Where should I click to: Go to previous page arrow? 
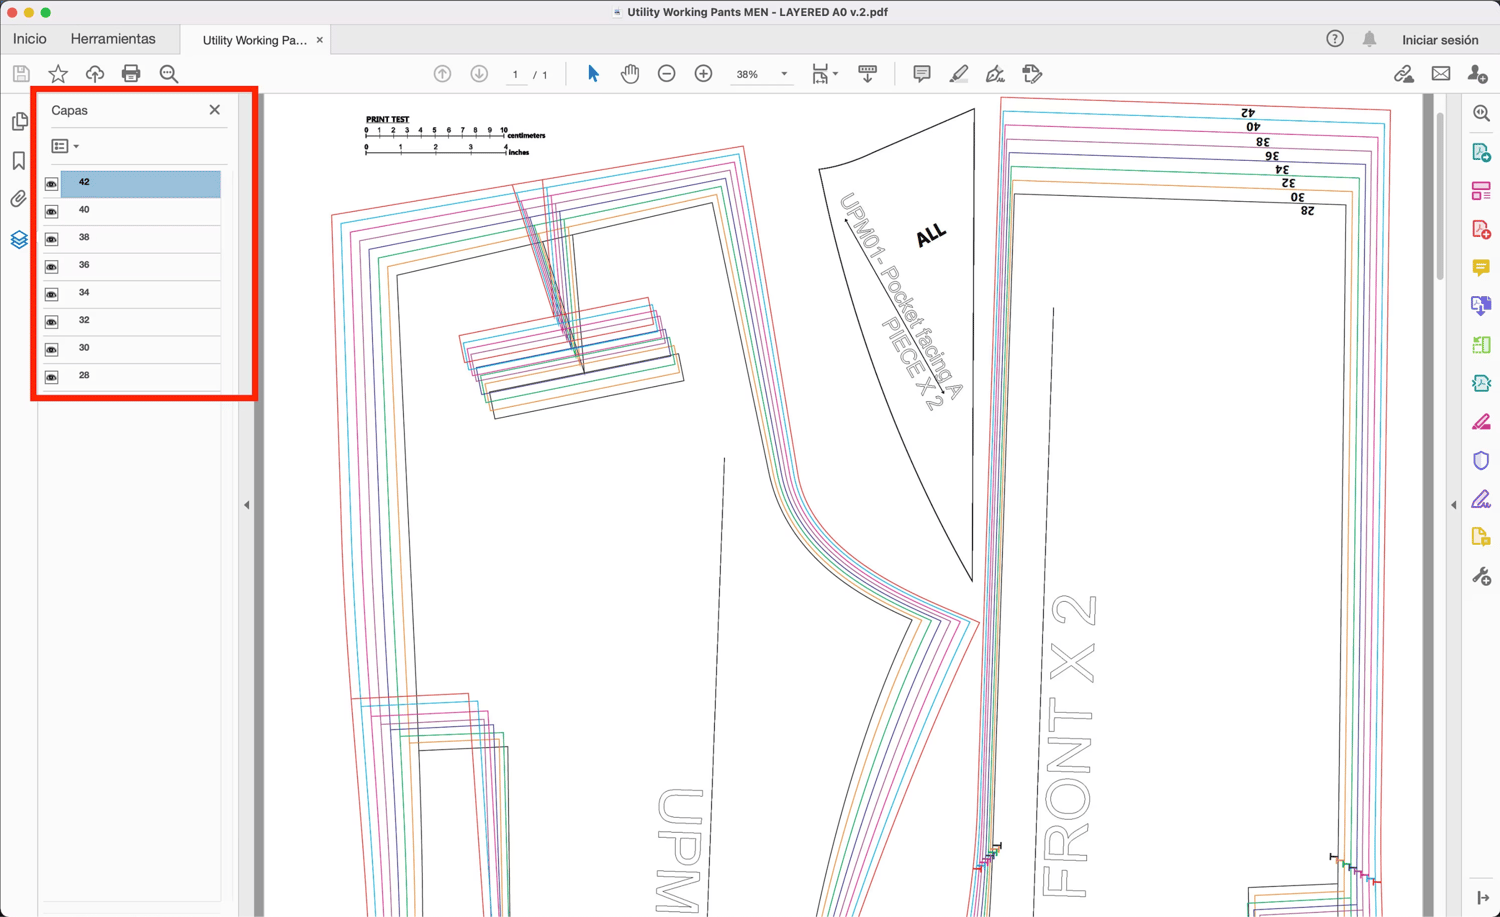coord(442,74)
